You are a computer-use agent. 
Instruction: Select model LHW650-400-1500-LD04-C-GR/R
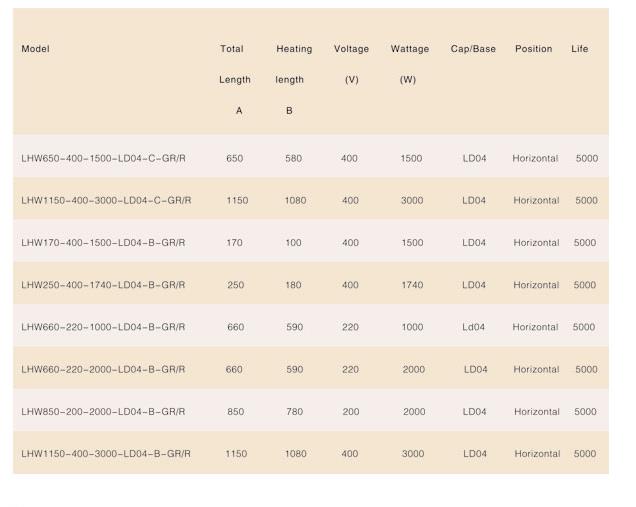pos(103,158)
